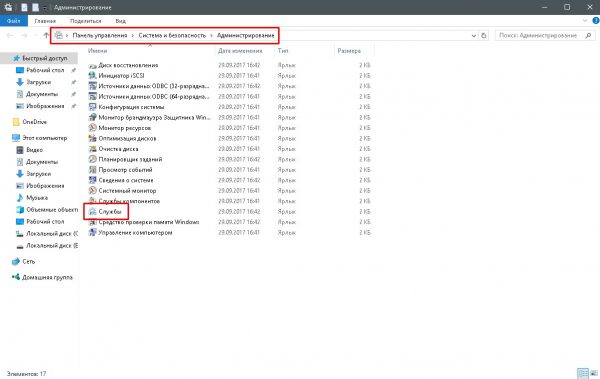
Task: Switch to the Главная ribbon tab
Action: click(x=45, y=21)
